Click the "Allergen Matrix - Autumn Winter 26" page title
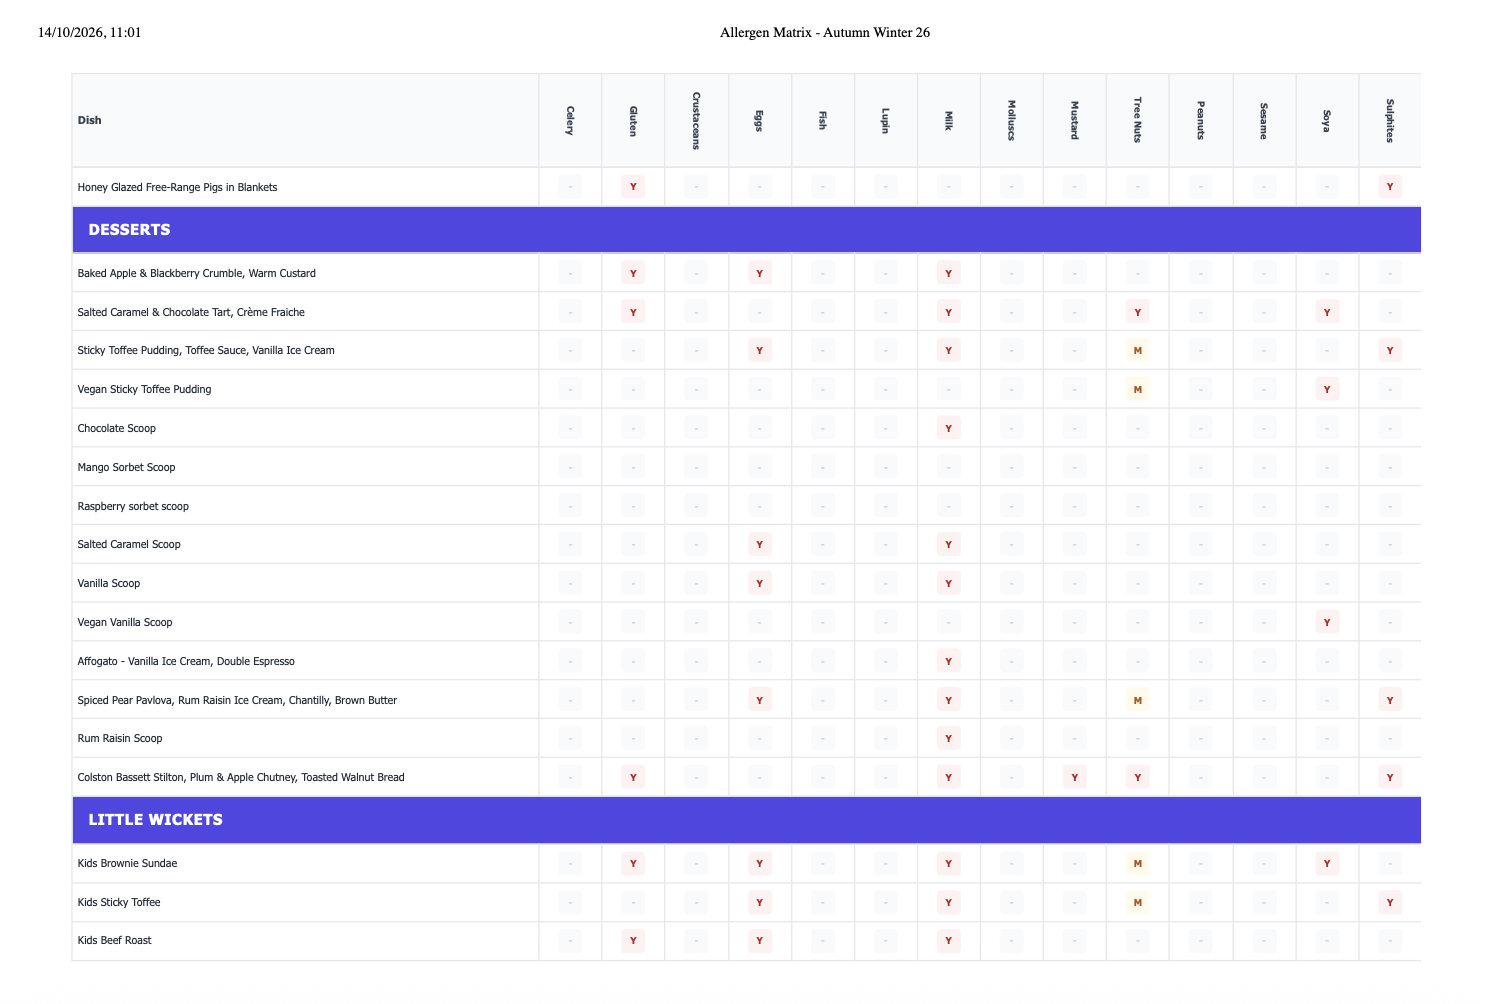 coord(825,32)
